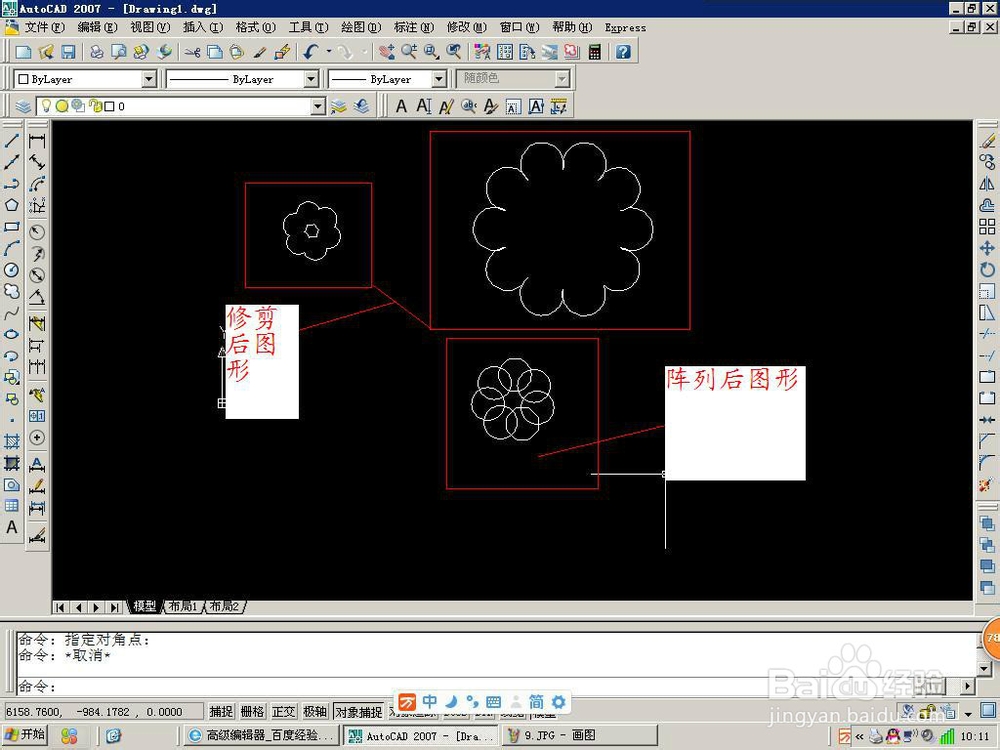Image resolution: width=1000 pixels, height=750 pixels.
Task: Click the Find and Replace text icon
Action: click(x=469, y=107)
